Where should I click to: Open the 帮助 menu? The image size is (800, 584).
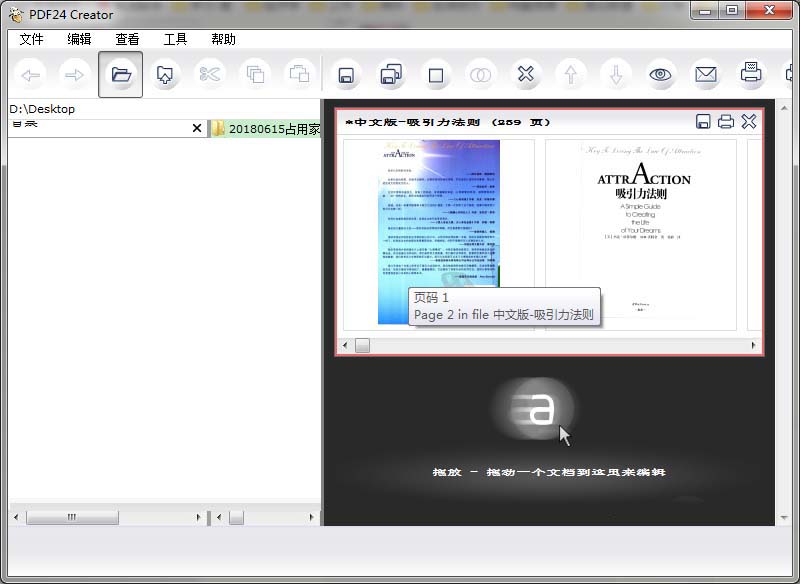223,39
